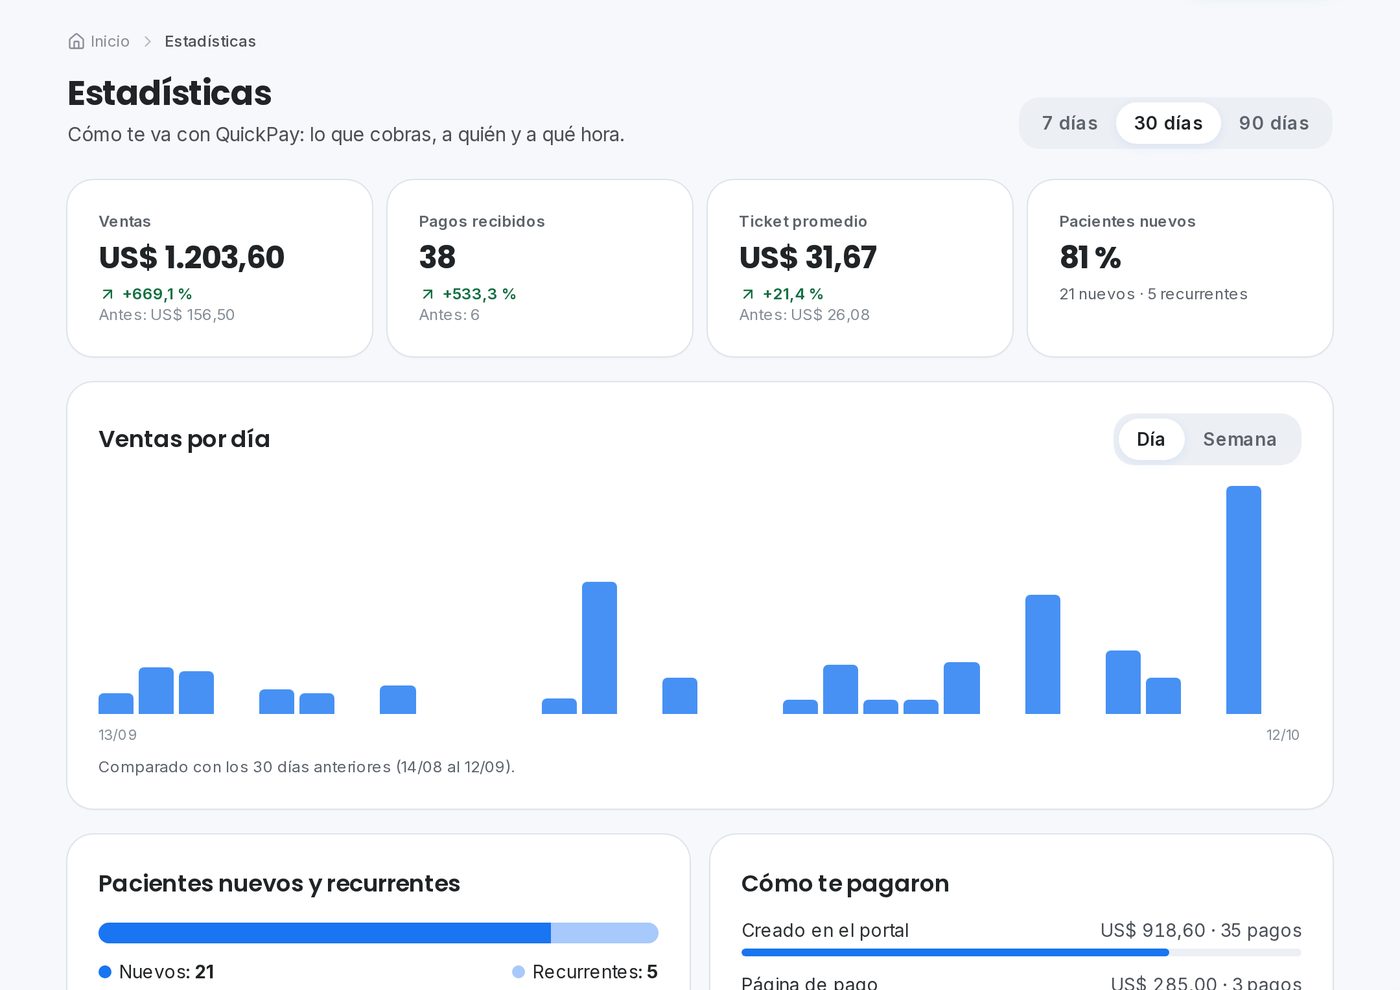Click "Antes: US$ 26,08" text

coord(804,315)
